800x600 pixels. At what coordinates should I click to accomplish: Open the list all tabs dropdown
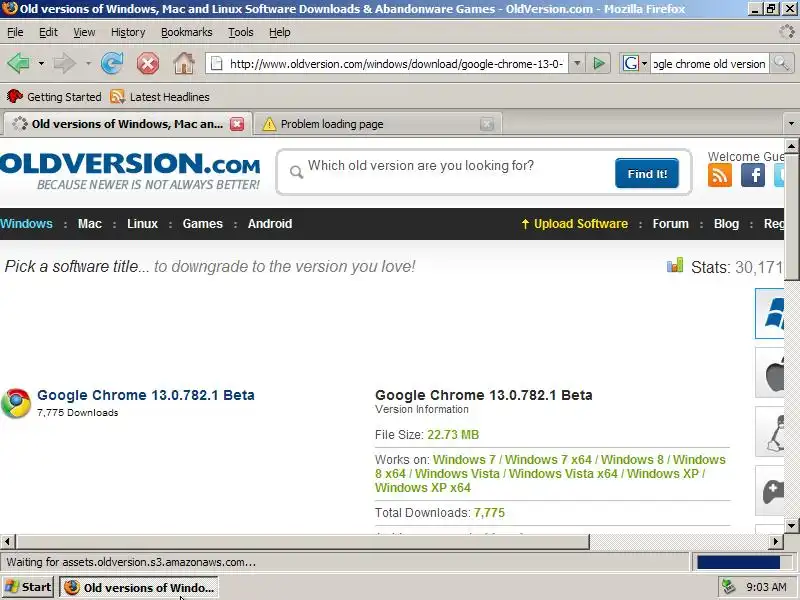point(791,123)
